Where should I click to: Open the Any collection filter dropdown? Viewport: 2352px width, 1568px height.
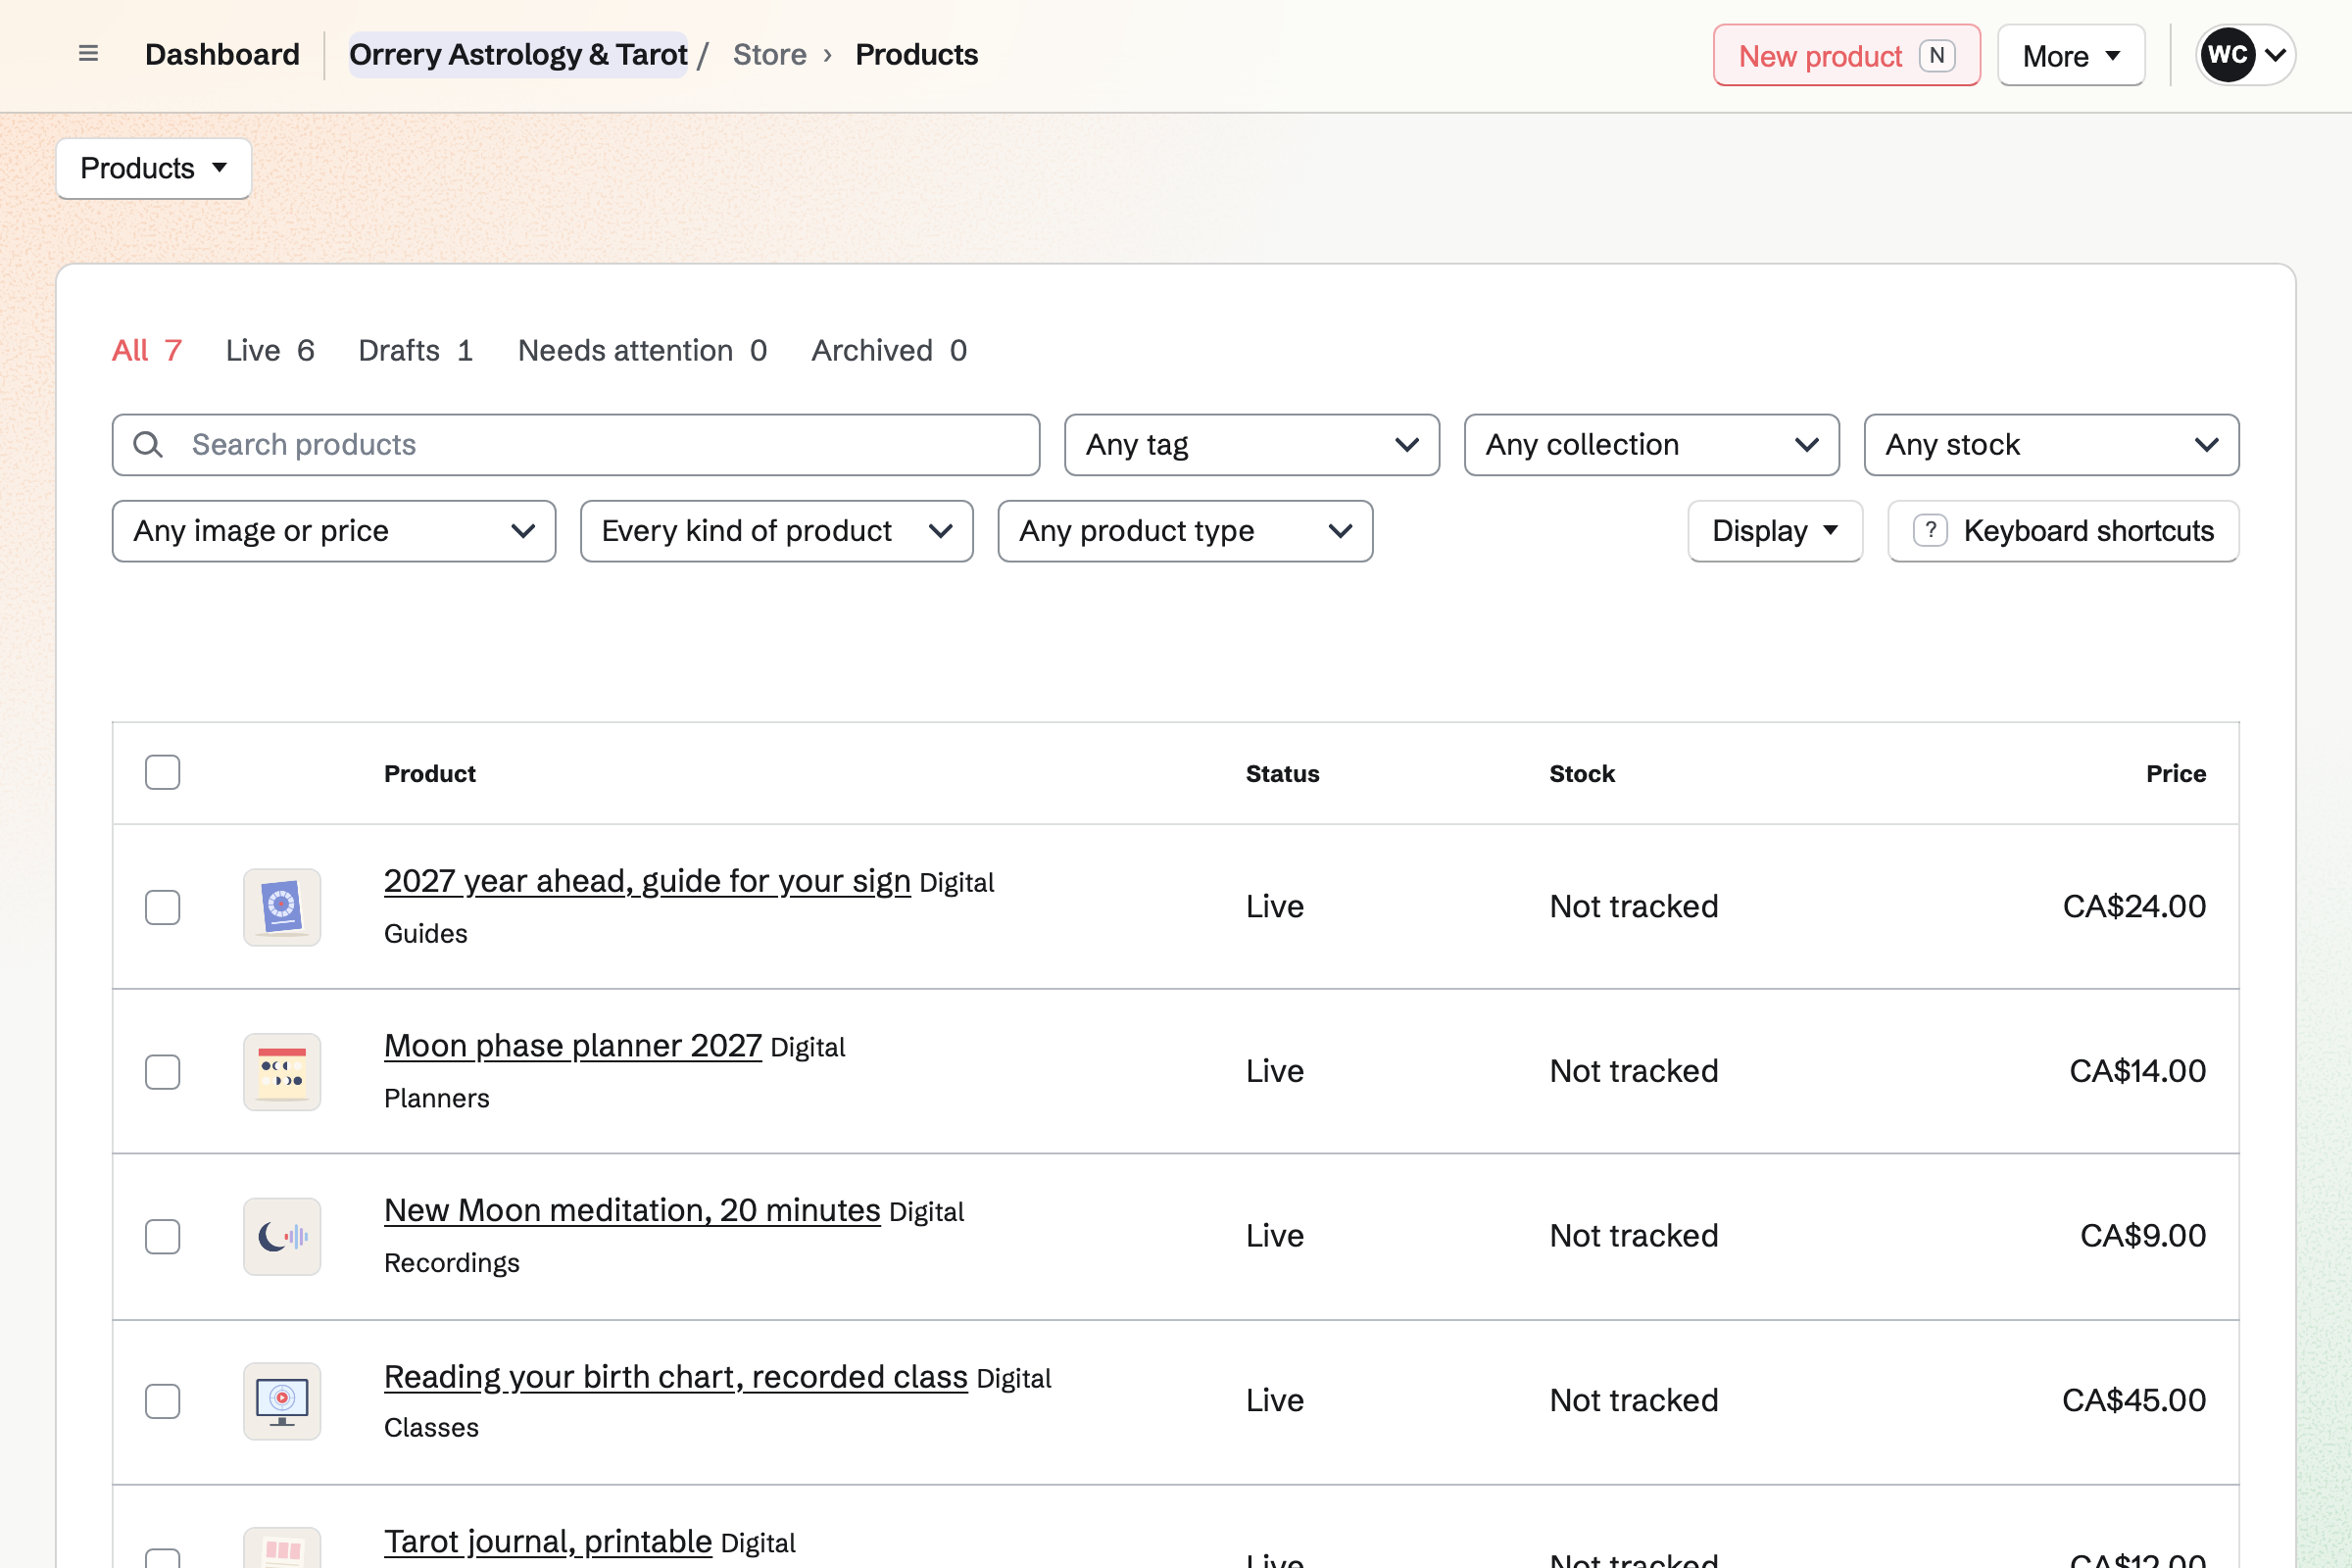[x=1652, y=445]
